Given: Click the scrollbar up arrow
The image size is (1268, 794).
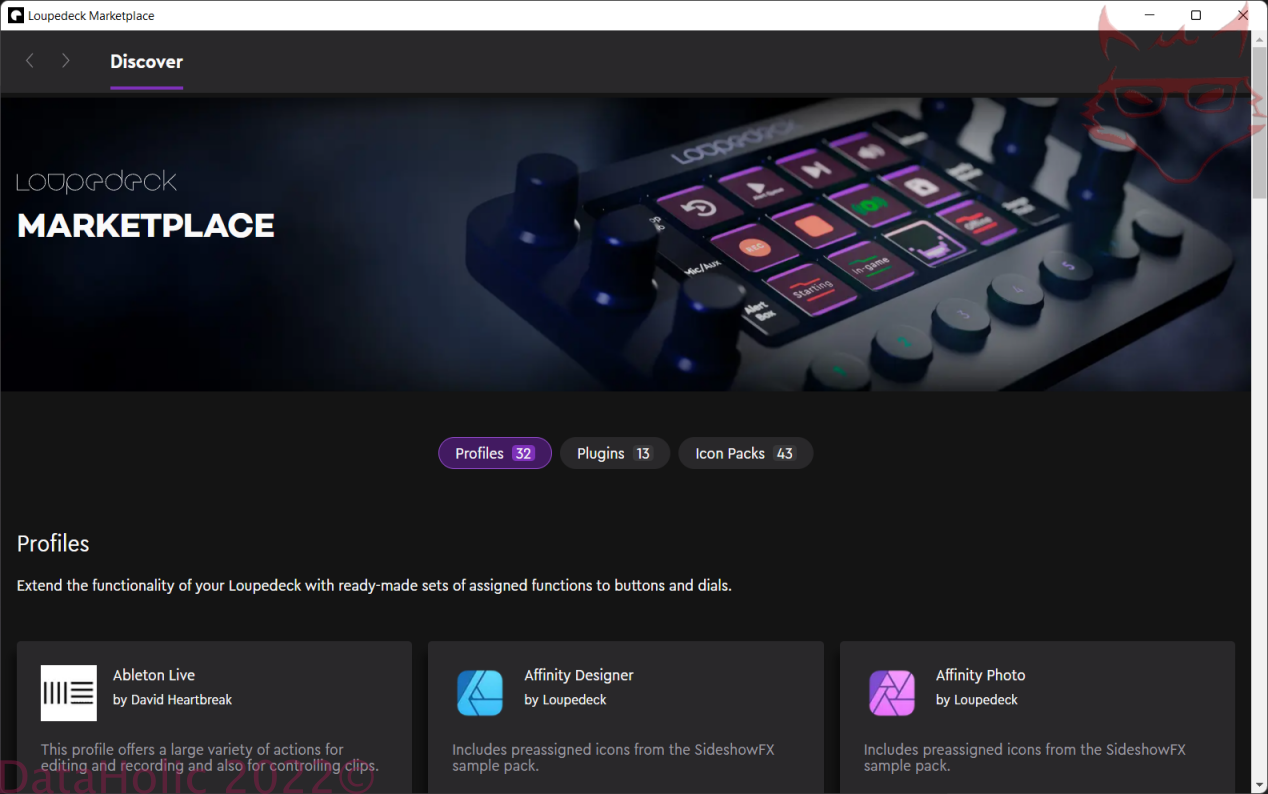Looking at the screenshot, I should click(1259, 38).
